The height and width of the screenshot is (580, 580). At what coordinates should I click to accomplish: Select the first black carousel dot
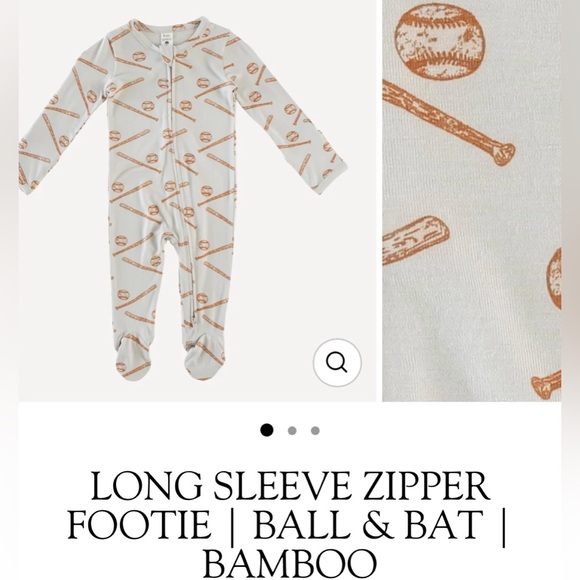tap(267, 430)
